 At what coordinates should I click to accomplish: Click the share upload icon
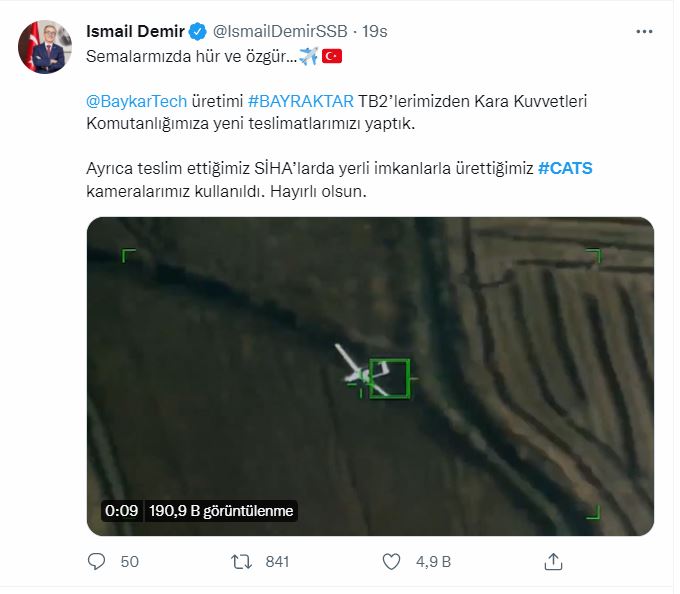[553, 561]
